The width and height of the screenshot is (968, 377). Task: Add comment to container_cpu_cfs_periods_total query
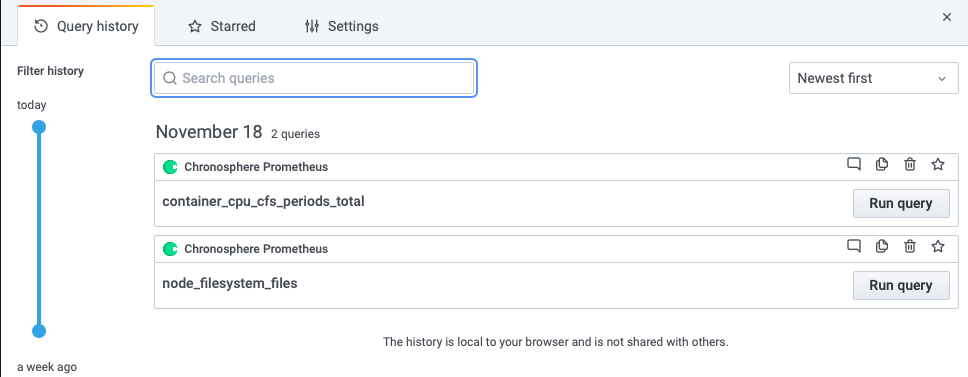[x=854, y=164]
